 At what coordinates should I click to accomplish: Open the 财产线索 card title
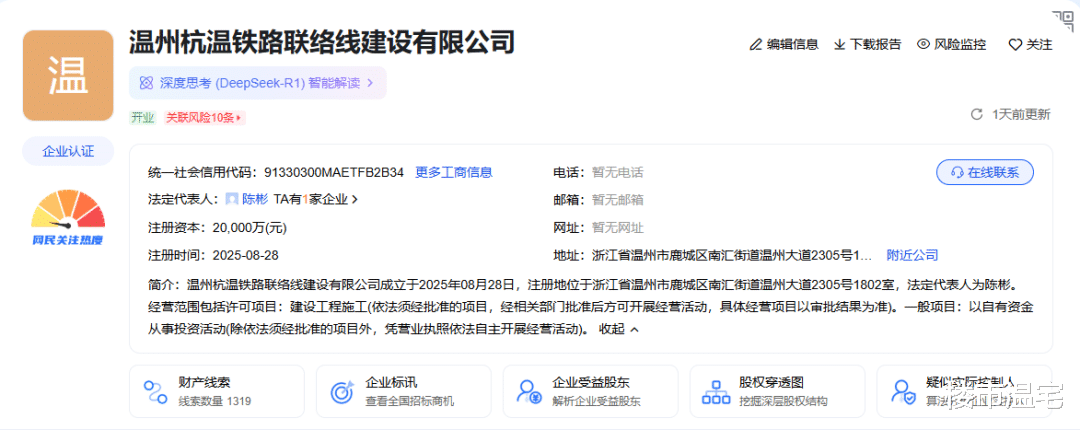pos(204,382)
